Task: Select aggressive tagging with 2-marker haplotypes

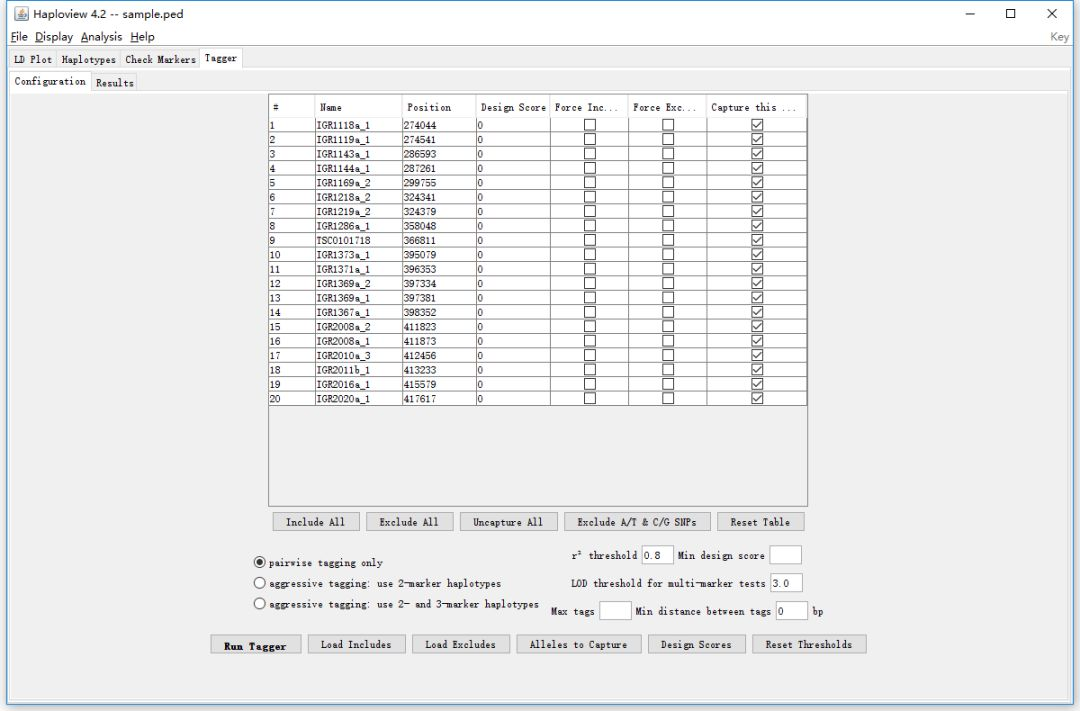Action: 260,583
